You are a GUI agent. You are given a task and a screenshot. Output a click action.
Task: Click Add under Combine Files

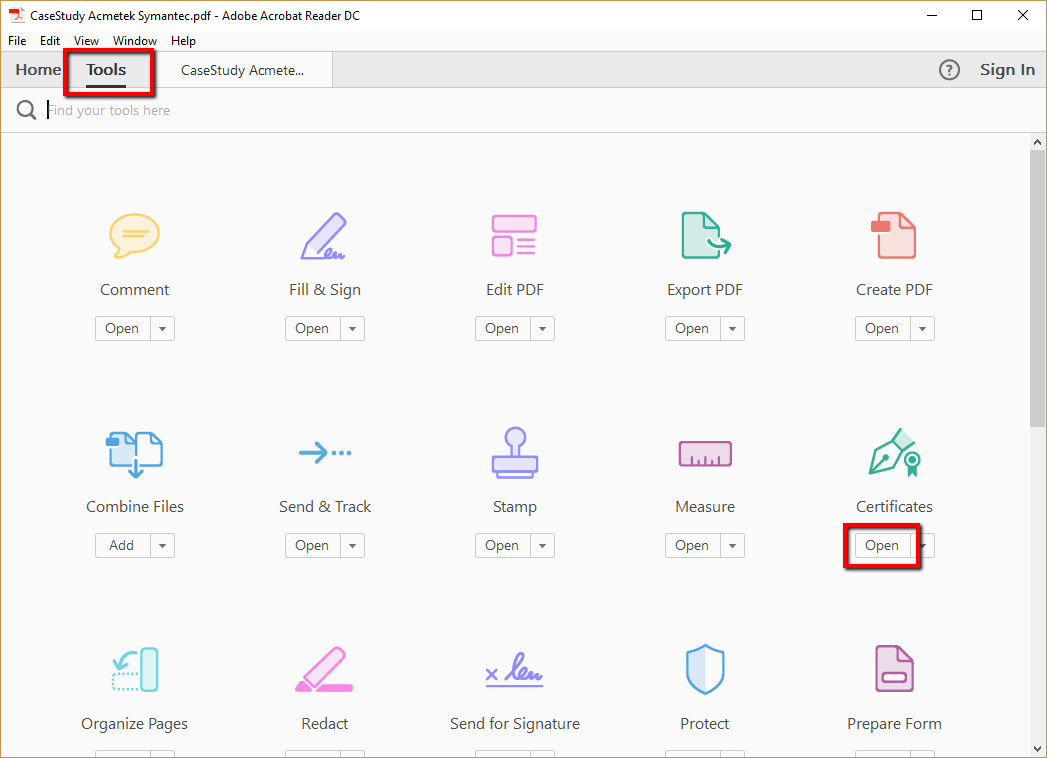click(x=122, y=546)
